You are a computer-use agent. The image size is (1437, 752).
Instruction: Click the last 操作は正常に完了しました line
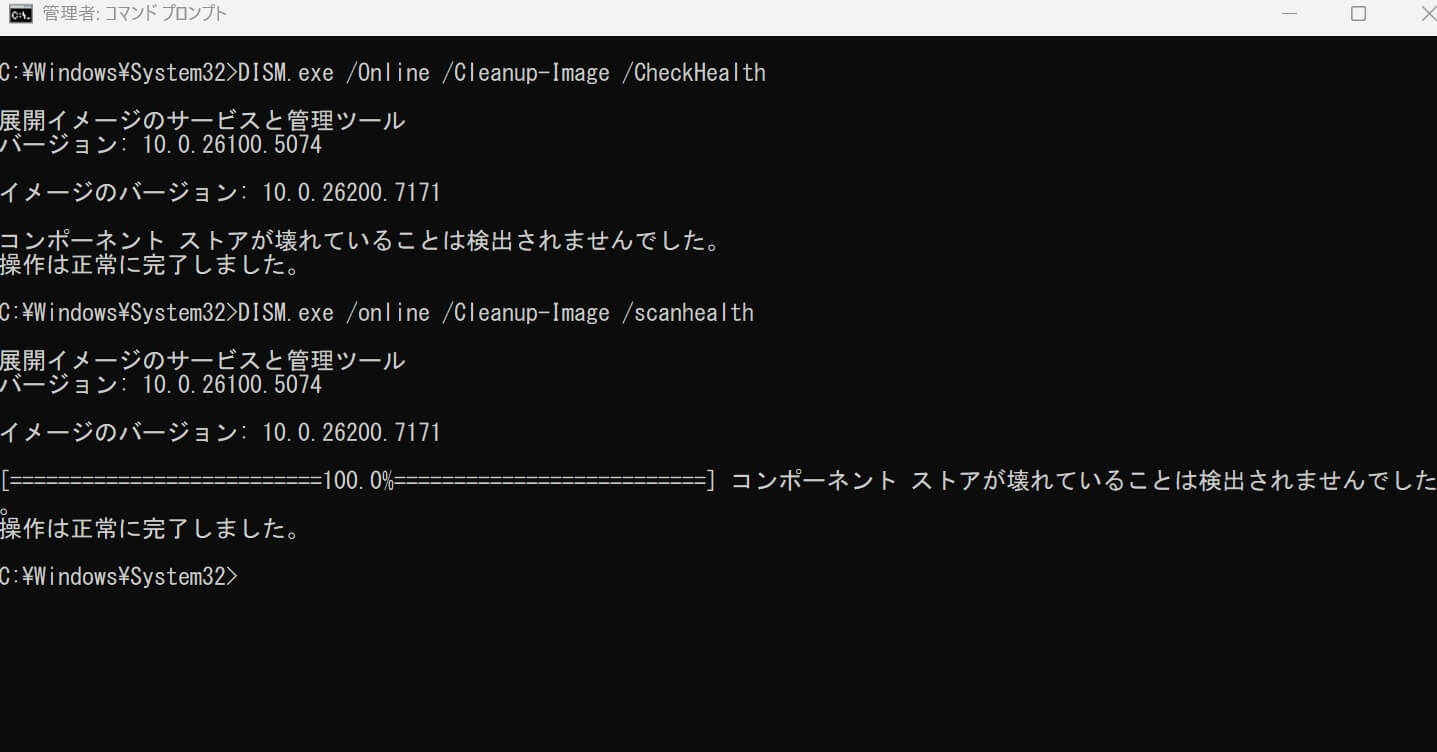150,529
